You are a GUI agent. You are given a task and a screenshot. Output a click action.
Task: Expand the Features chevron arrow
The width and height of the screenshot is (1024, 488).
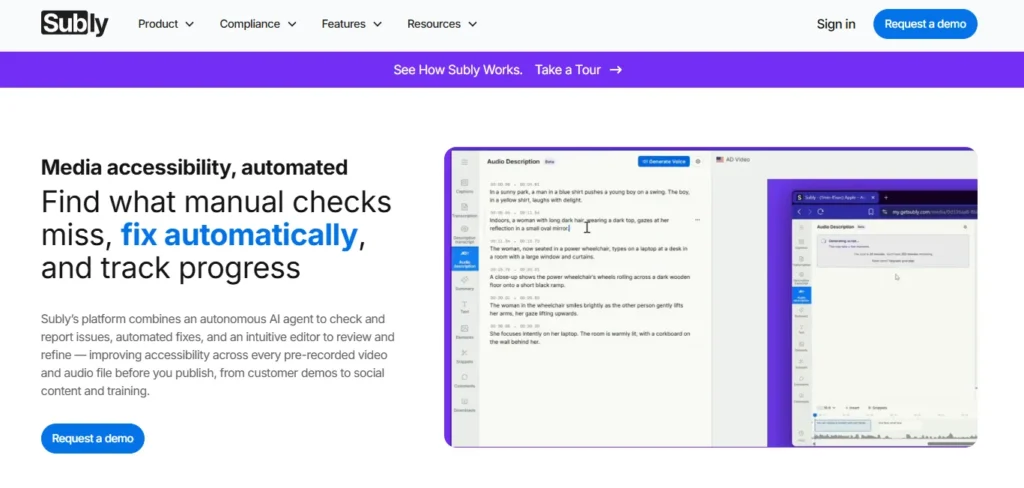click(x=377, y=24)
